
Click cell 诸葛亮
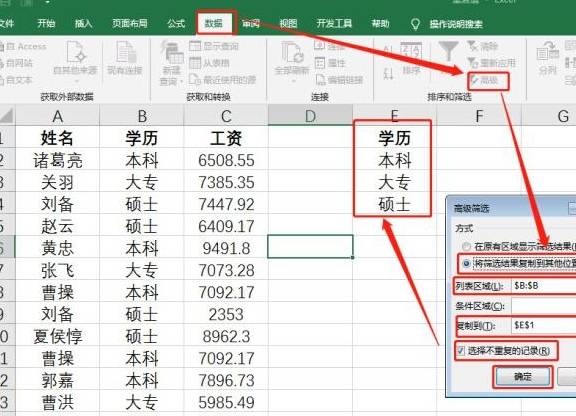click(x=57, y=160)
